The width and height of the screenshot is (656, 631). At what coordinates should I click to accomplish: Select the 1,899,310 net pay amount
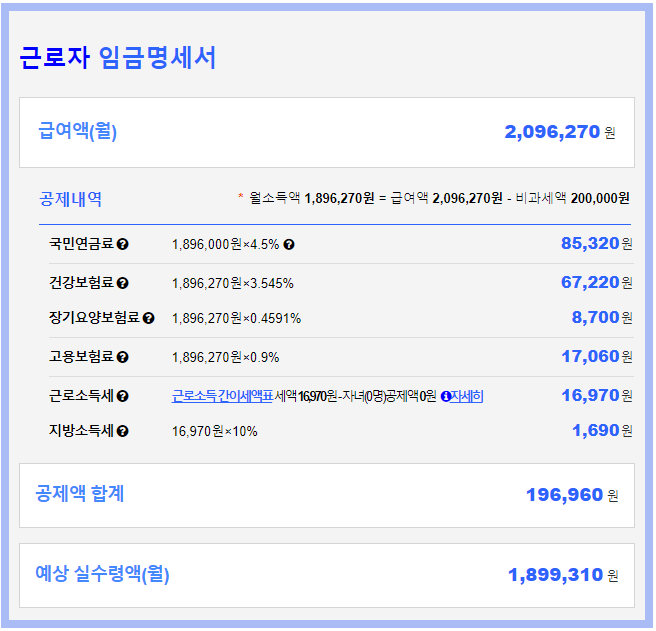click(555, 576)
